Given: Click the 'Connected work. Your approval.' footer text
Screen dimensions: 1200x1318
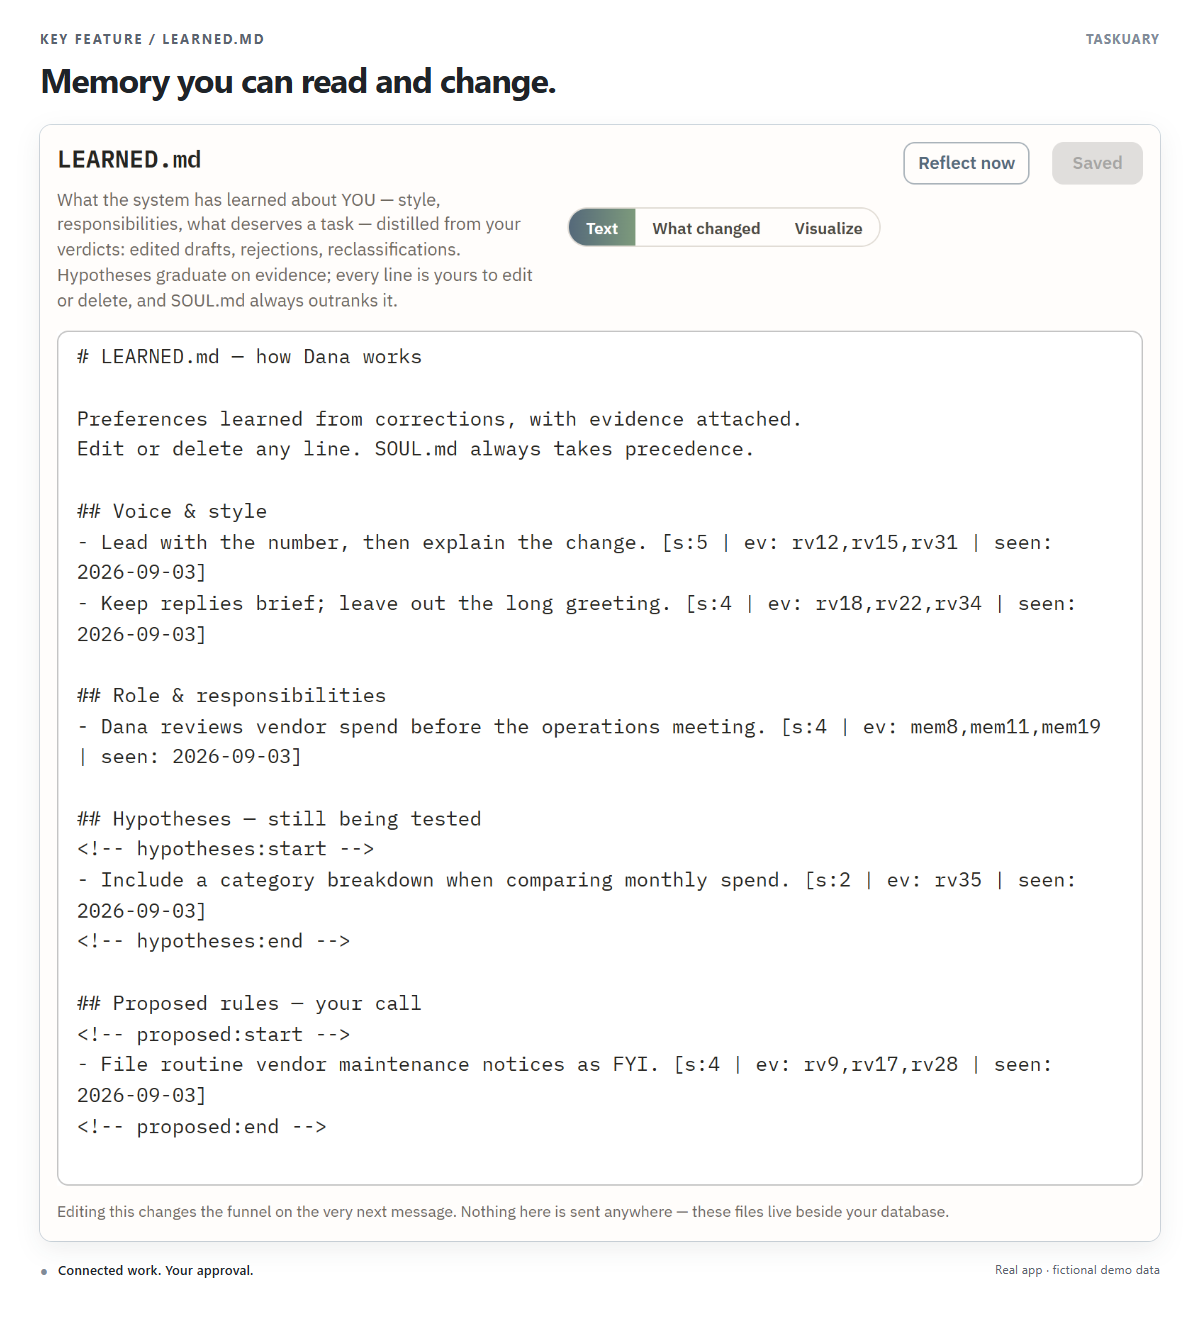Looking at the screenshot, I should coord(155,1271).
